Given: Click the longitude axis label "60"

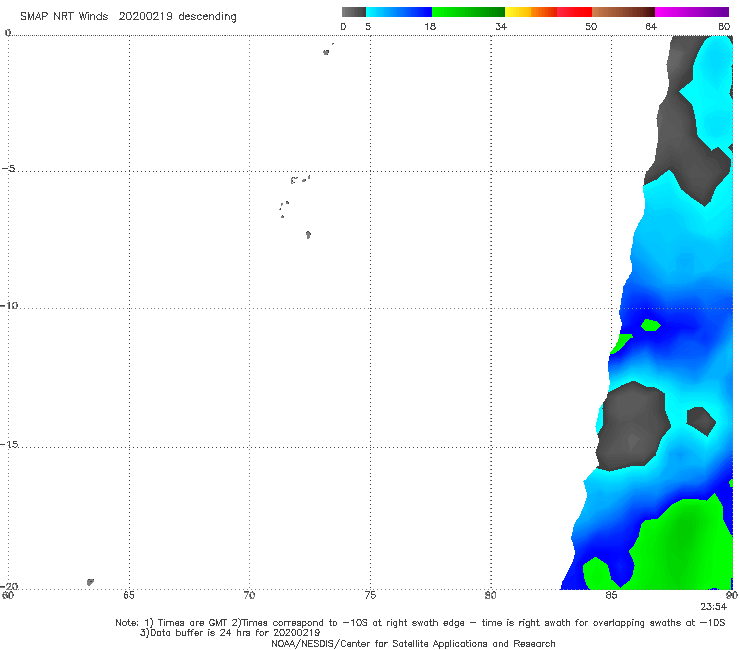Looking at the screenshot, I should tap(8, 595).
